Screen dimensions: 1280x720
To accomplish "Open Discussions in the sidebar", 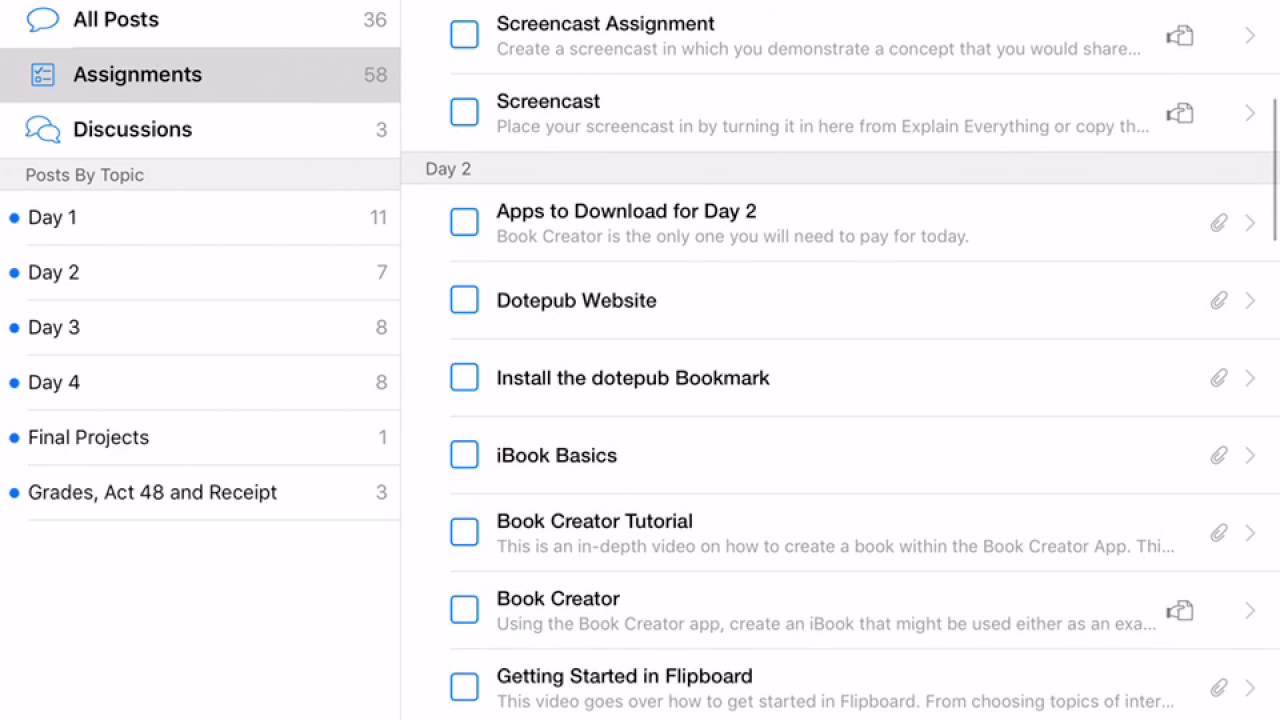I will [200, 129].
